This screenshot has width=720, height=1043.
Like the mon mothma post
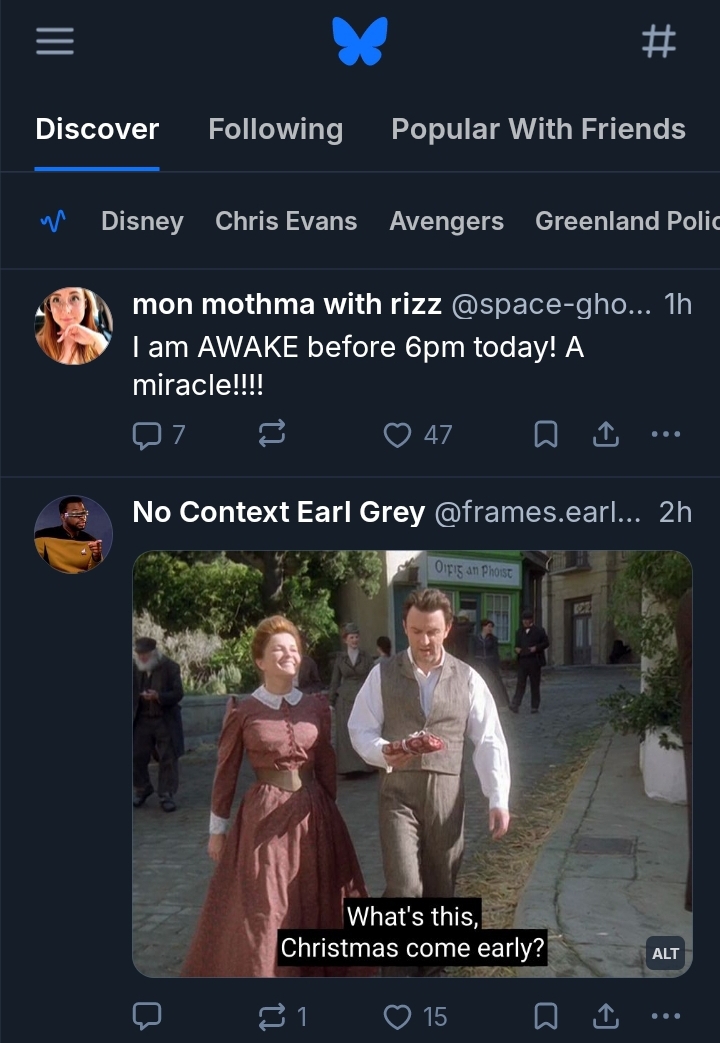398,434
